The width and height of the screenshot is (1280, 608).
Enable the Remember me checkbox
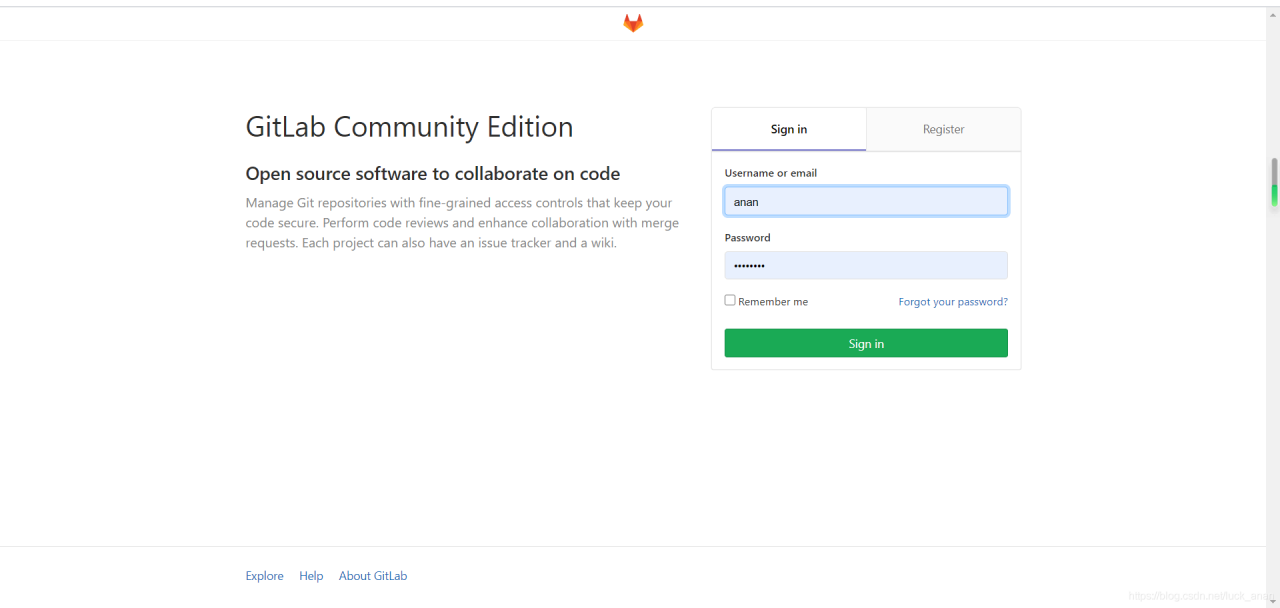[x=730, y=300]
